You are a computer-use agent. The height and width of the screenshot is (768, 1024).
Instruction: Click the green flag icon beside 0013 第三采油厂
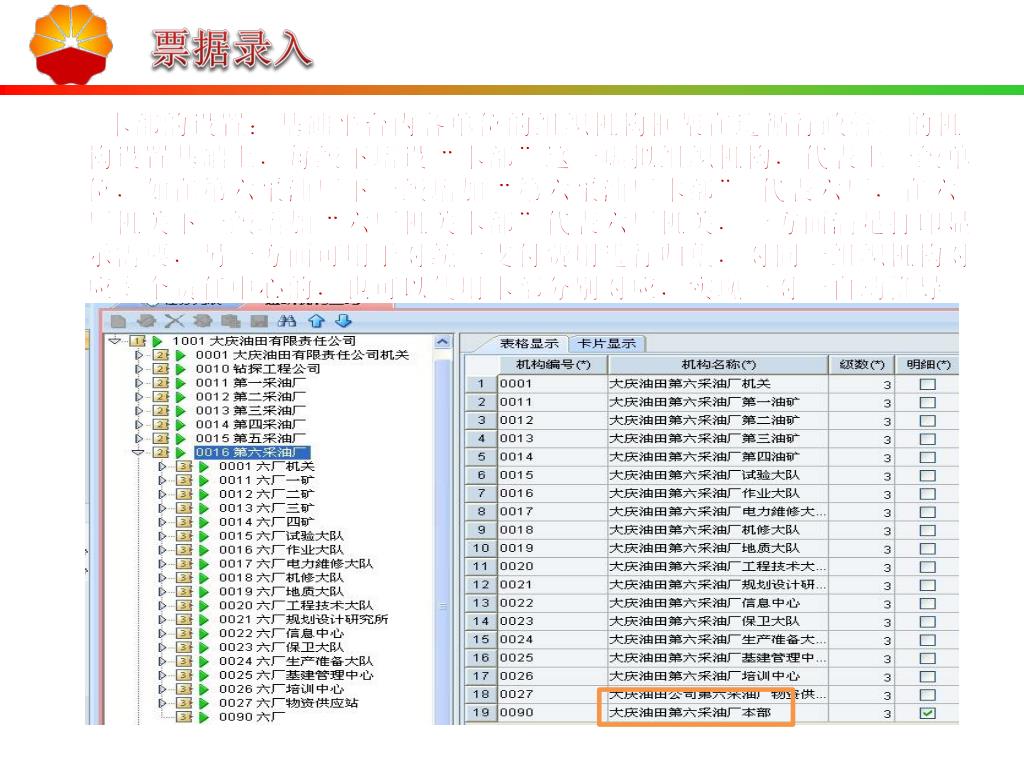[181, 411]
